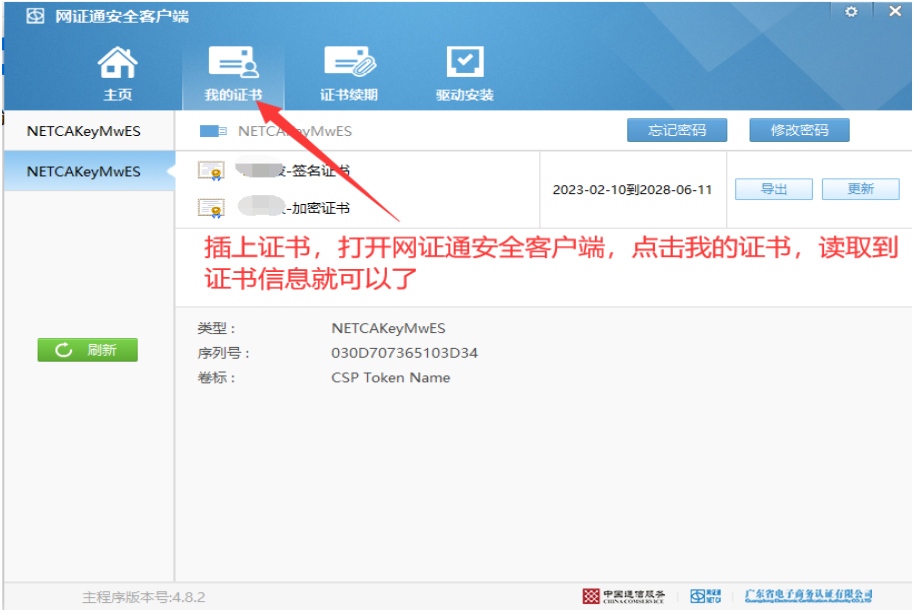Select the first NETCAKeyMwES sidebar entry

84,130
